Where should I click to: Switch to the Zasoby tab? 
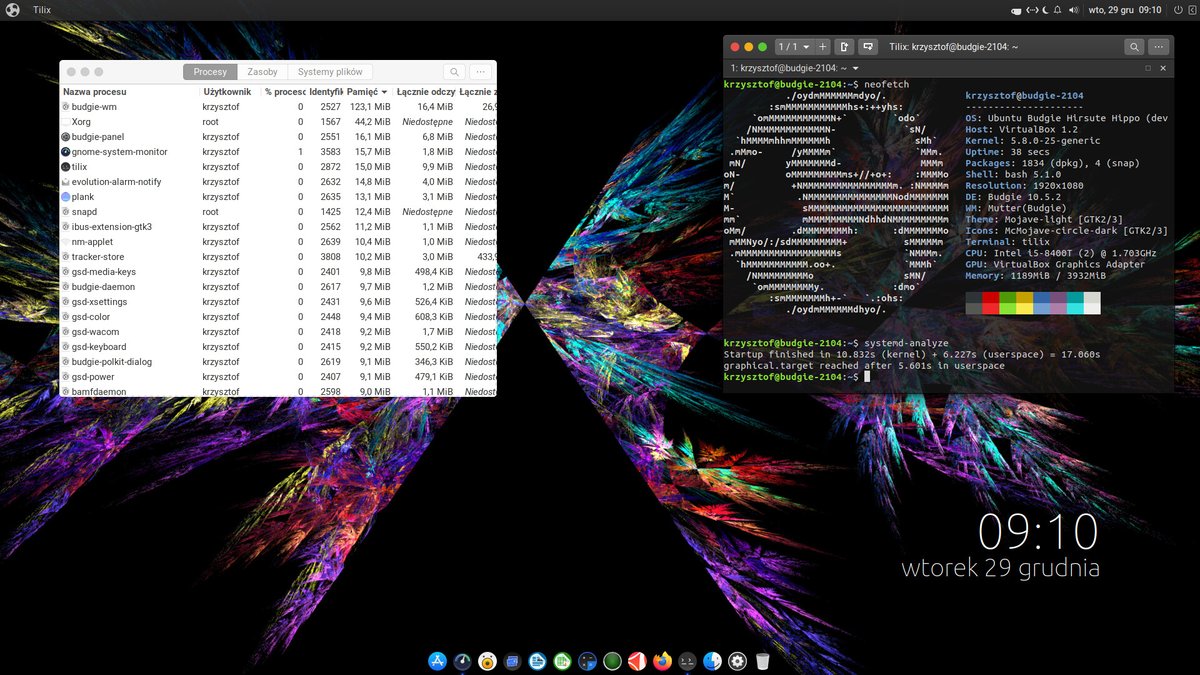click(x=263, y=72)
